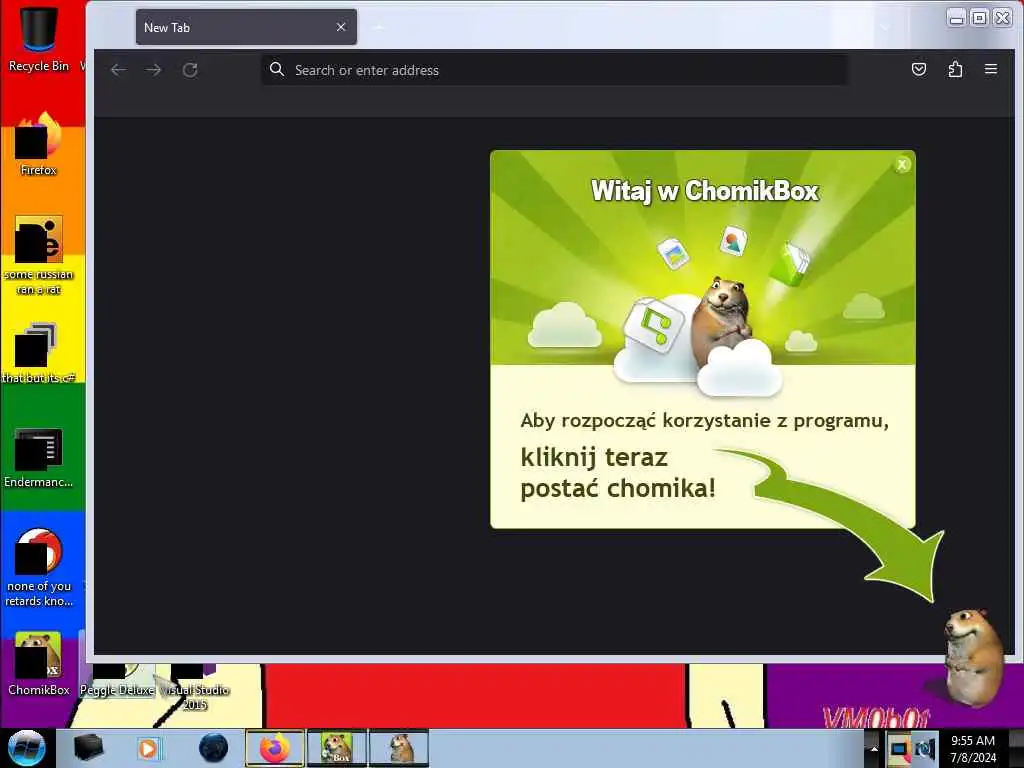Open the Firefox hamburger application menu
Screen dimensions: 1024x768
pos(991,69)
